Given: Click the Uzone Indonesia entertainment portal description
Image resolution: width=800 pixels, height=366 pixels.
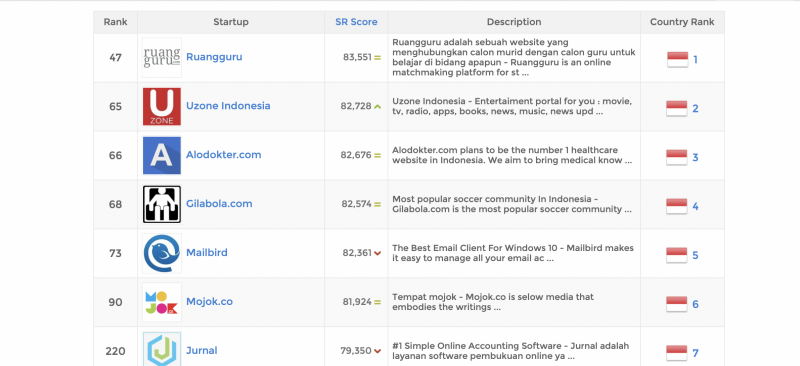Looking at the screenshot, I should pyautogui.click(x=512, y=106).
